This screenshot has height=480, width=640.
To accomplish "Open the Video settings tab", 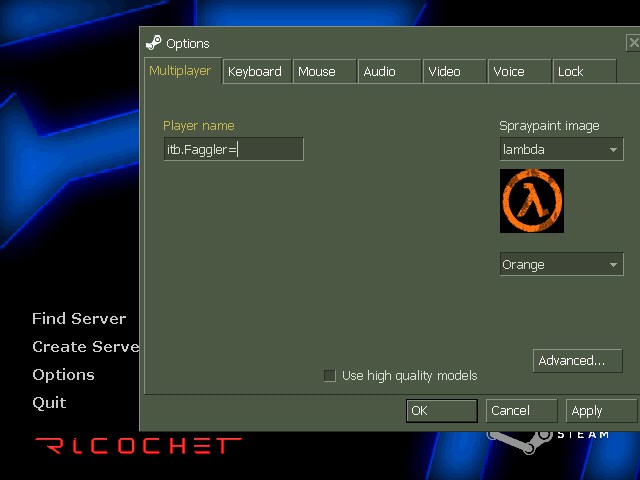I will [454, 72].
